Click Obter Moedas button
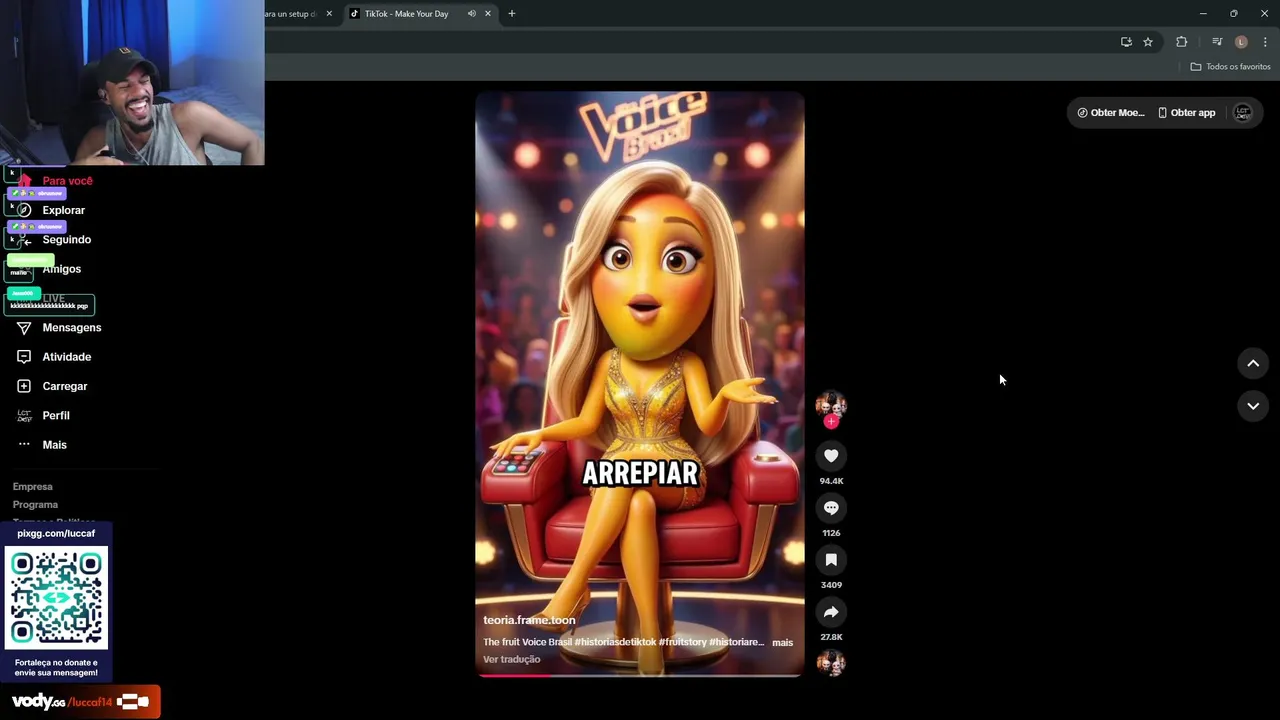This screenshot has width=1280, height=720. click(1110, 113)
